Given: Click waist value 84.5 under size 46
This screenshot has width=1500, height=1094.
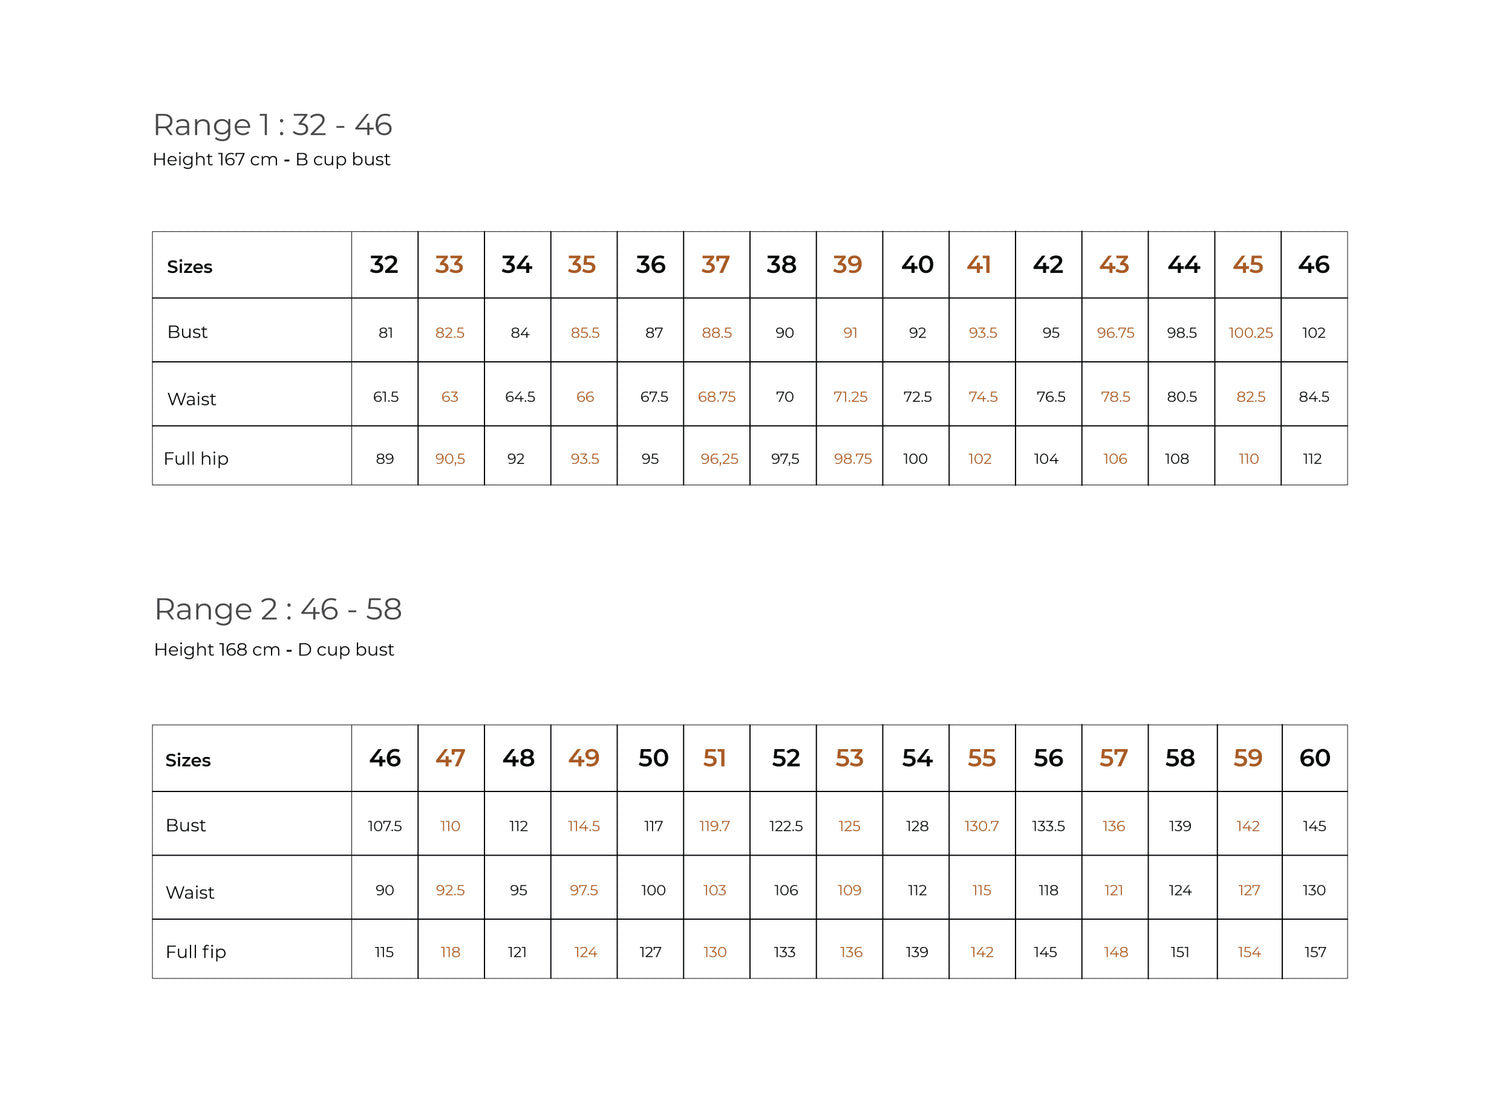Looking at the screenshot, I should 1314,397.
